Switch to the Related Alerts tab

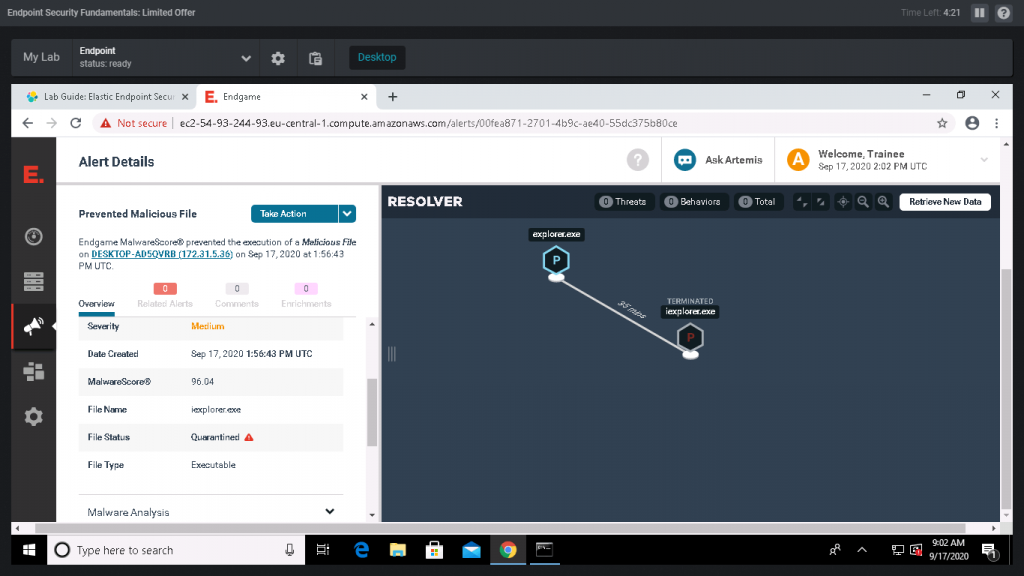tap(165, 304)
